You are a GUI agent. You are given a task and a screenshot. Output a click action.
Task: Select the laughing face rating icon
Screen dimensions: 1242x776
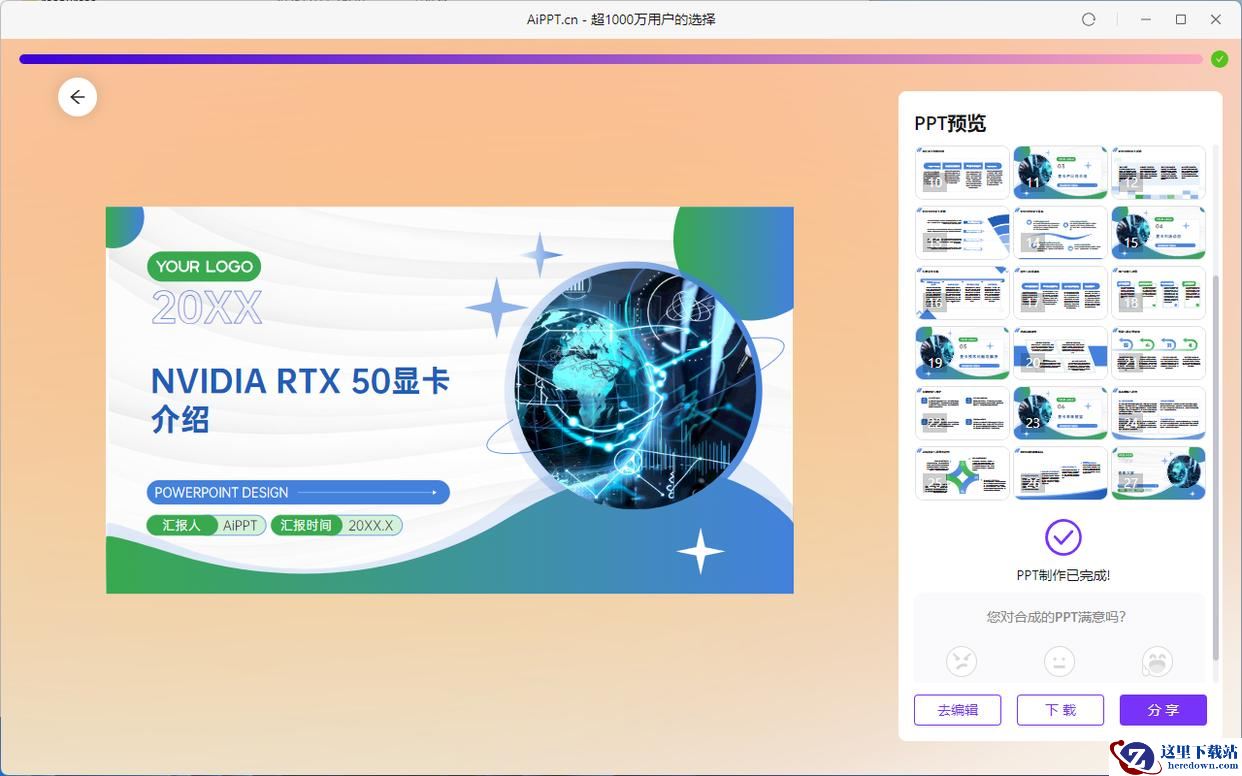1157,661
